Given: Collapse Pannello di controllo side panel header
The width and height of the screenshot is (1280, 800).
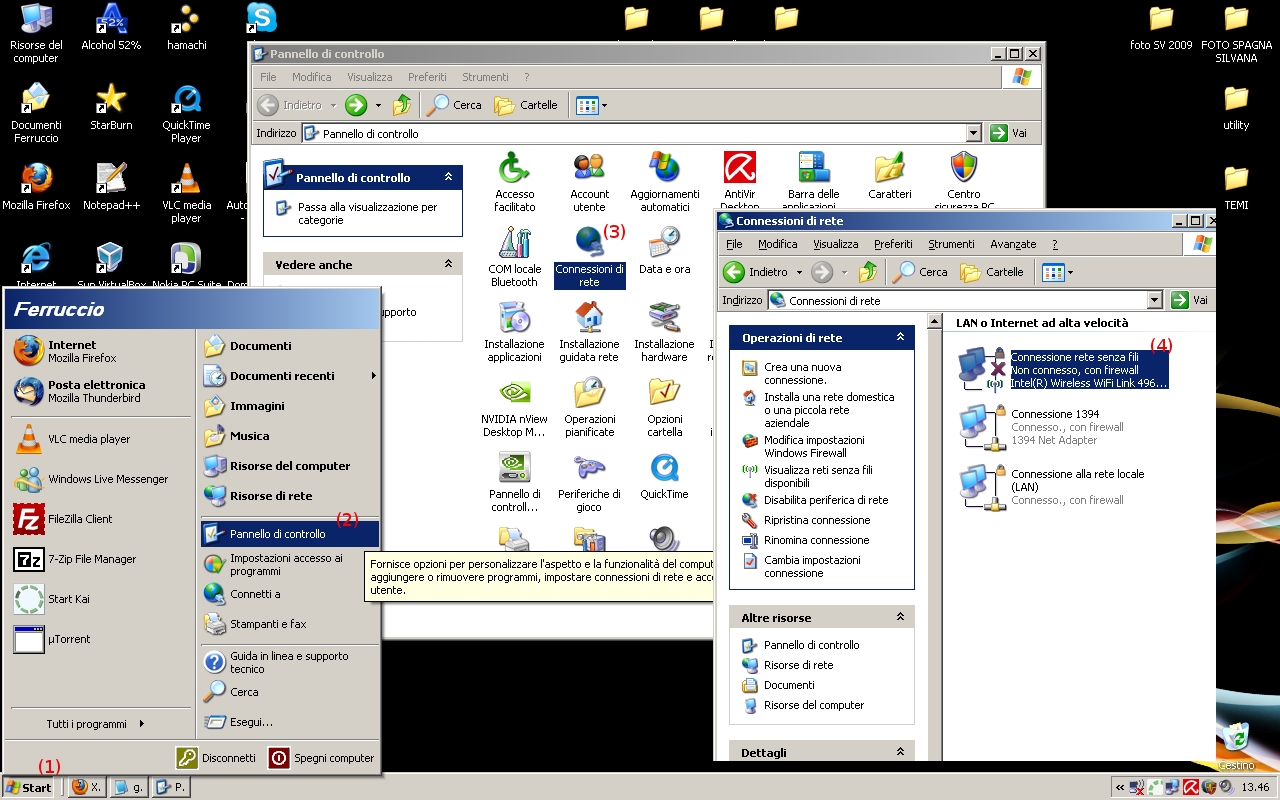Looking at the screenshot, I should click(449, 177).
